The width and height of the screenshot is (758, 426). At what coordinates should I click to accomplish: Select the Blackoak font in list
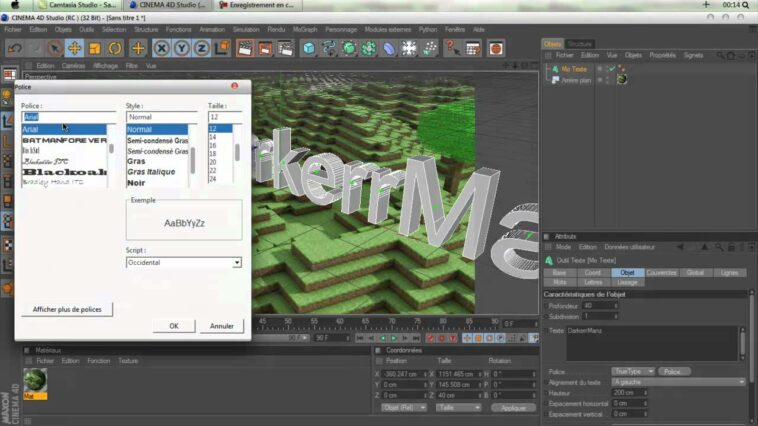[64, 172]
